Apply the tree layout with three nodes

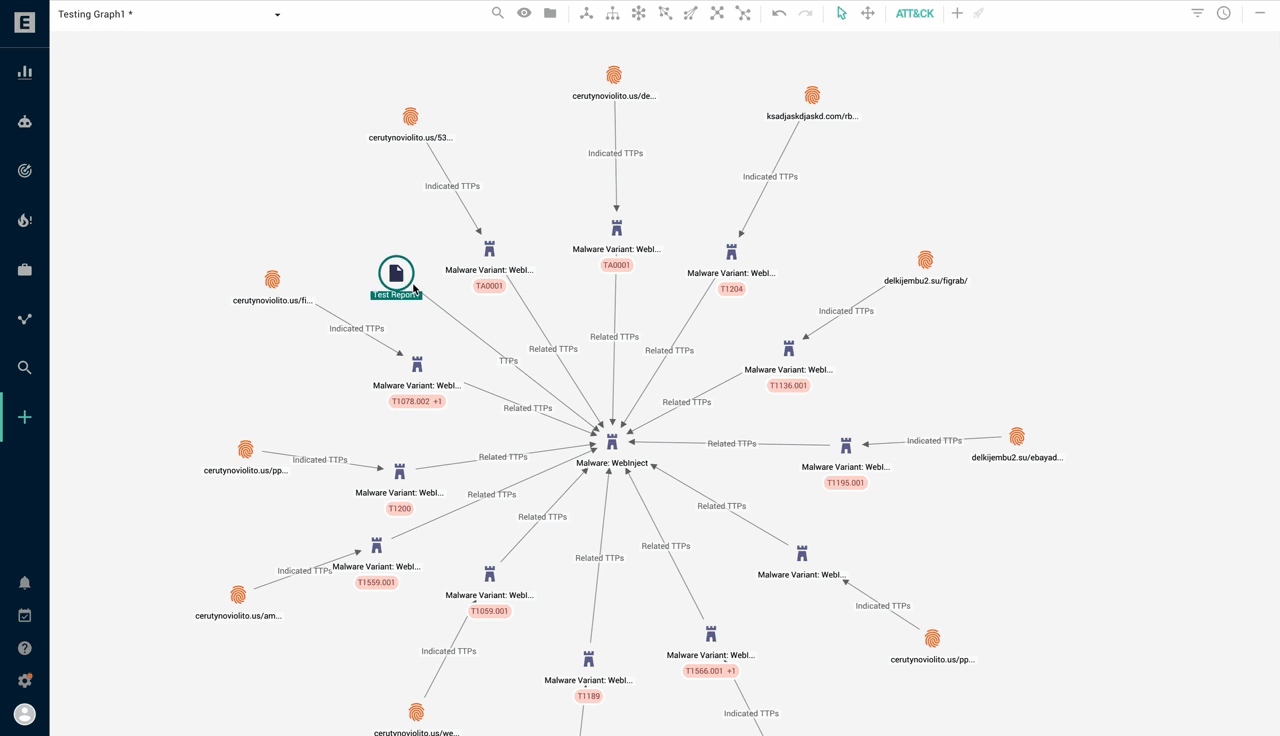586,13
